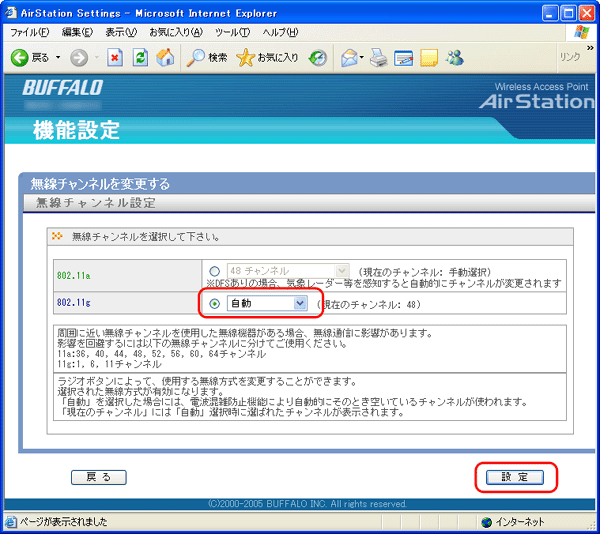
Task: Refresh the page with the reload icon
Action: 140,58
